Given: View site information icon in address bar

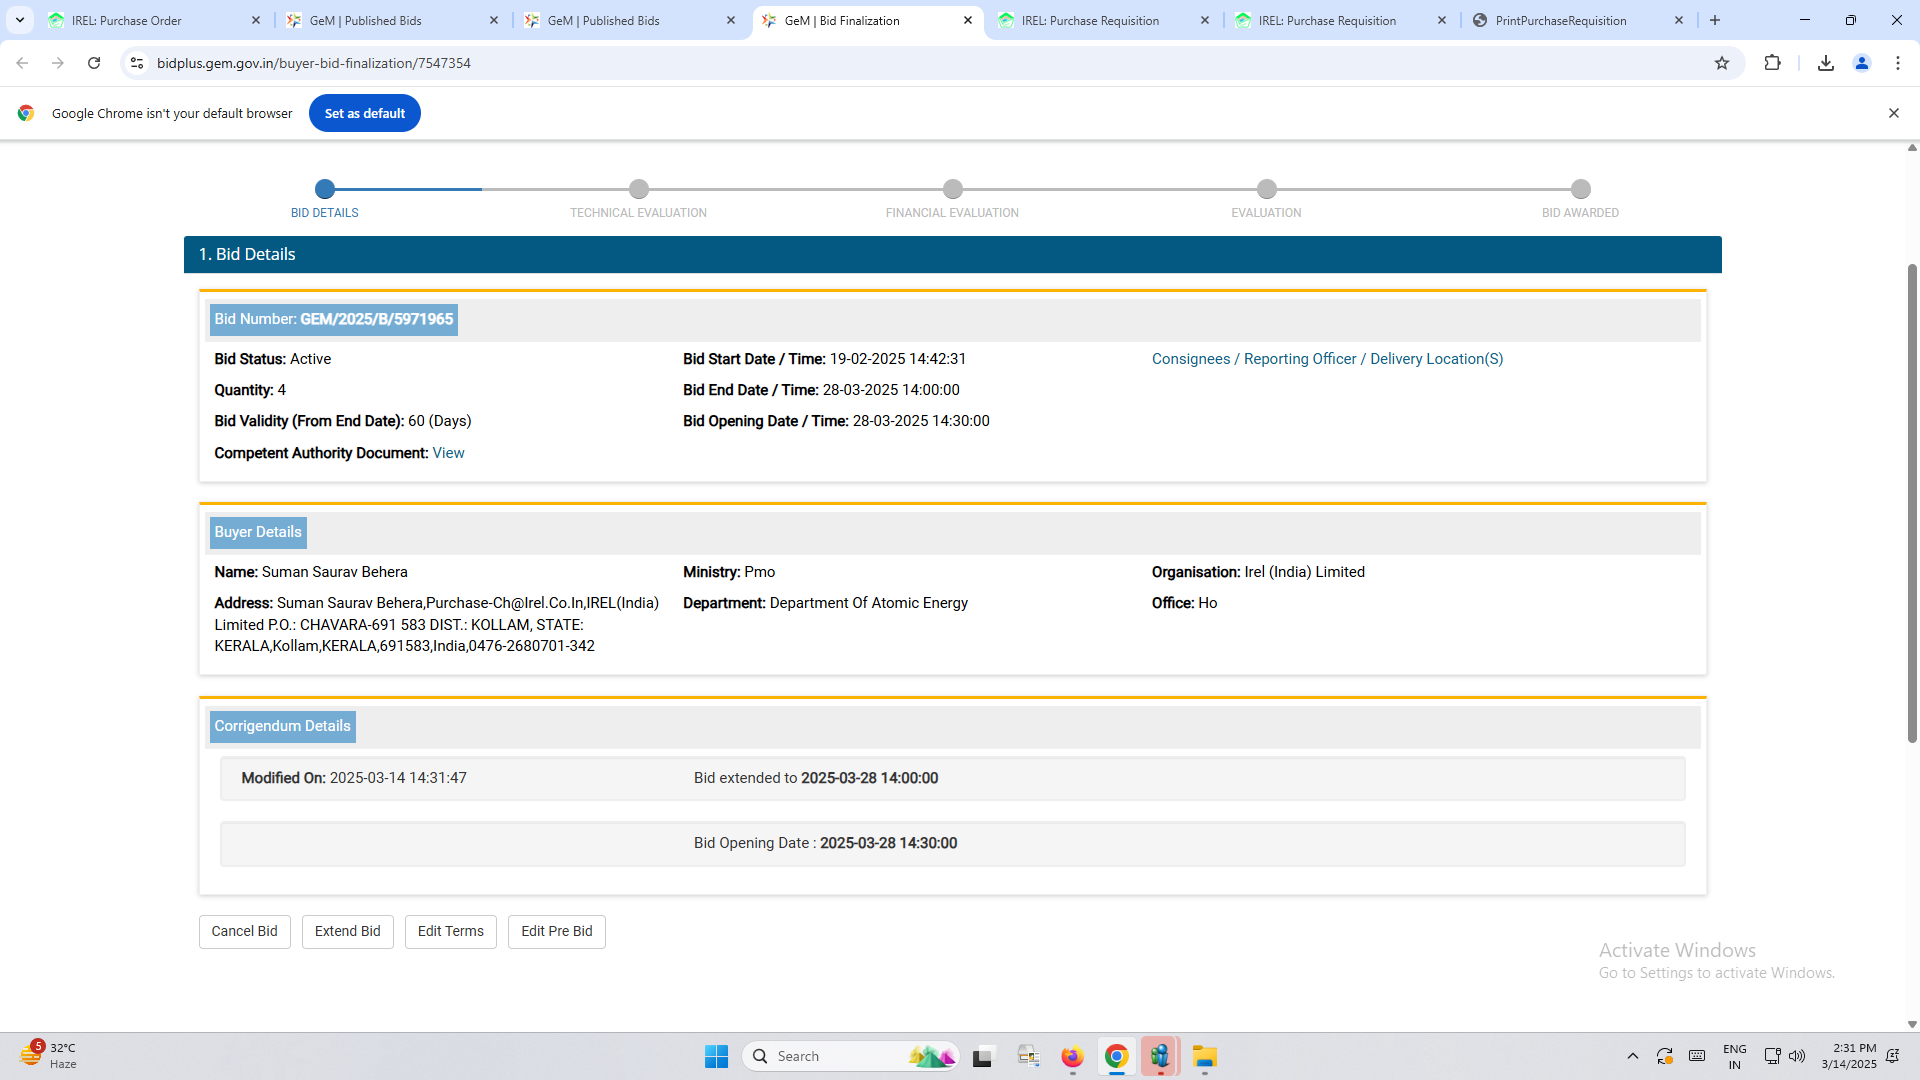Looking at the screenshot, I should [137, 63].
